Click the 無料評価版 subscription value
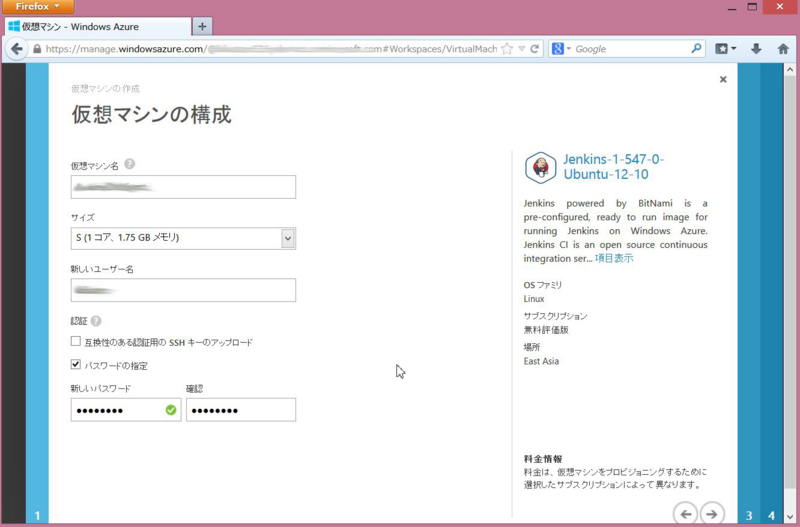Viewport: 800px width, 527px height. point(546,330)
